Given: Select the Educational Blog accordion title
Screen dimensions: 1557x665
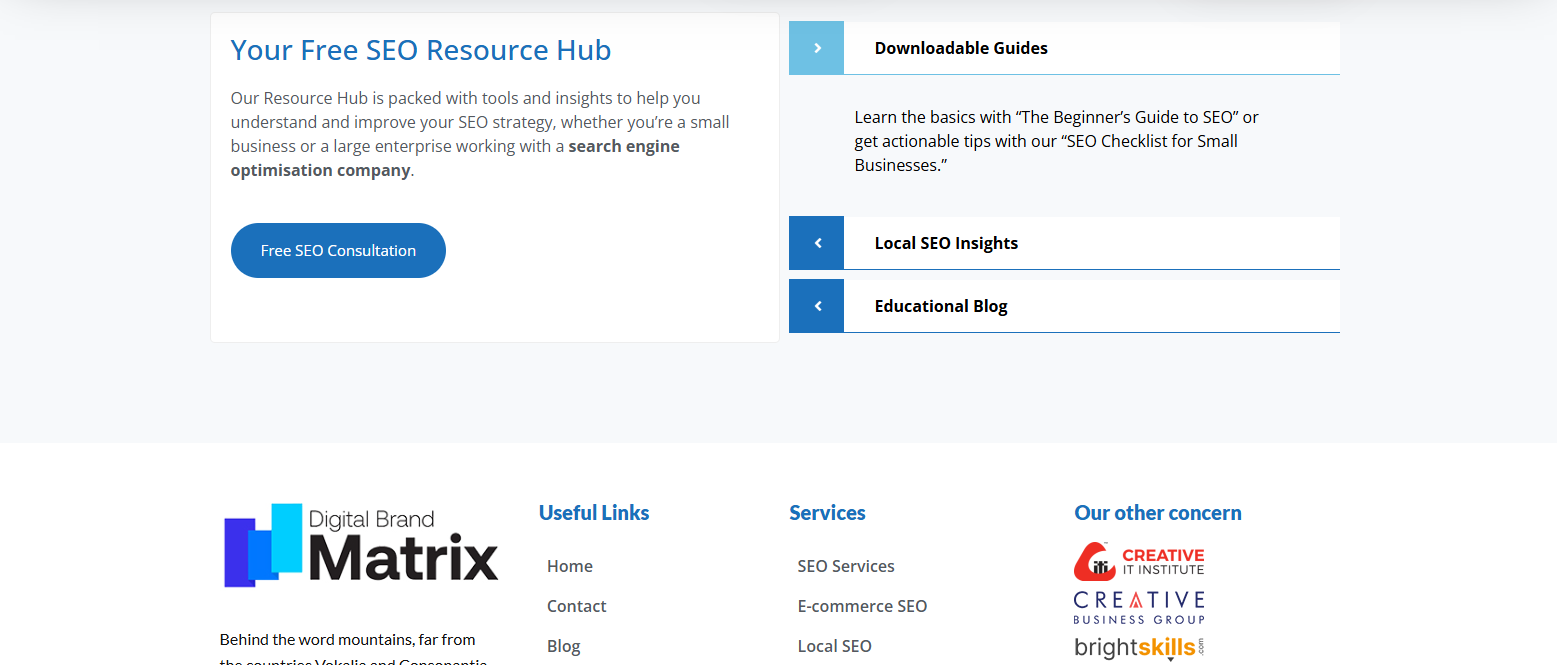Looking at the screenshot, I should pos(941,306).
